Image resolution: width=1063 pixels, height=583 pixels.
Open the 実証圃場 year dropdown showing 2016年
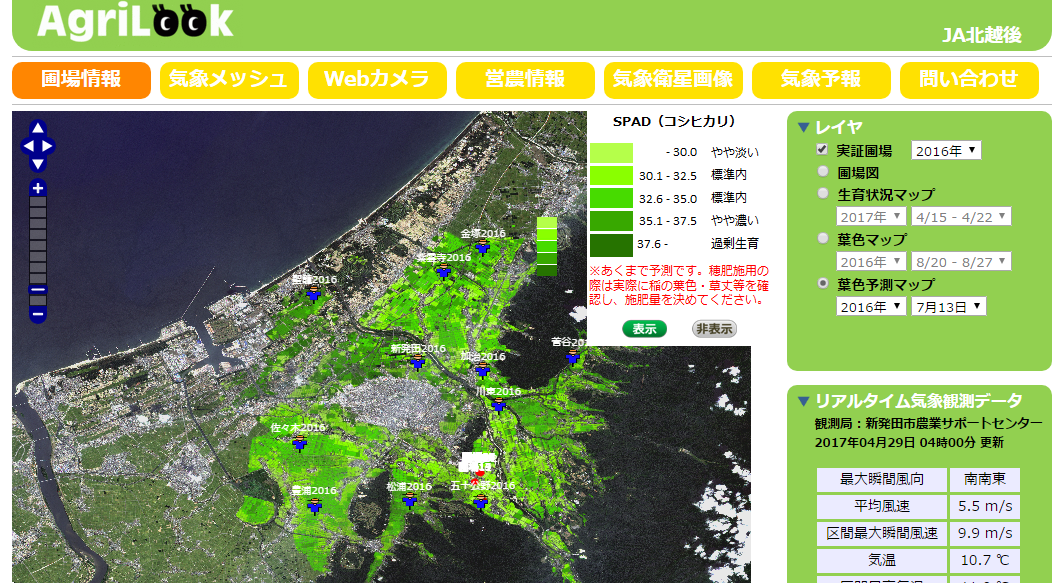click(x=946, y=150)
